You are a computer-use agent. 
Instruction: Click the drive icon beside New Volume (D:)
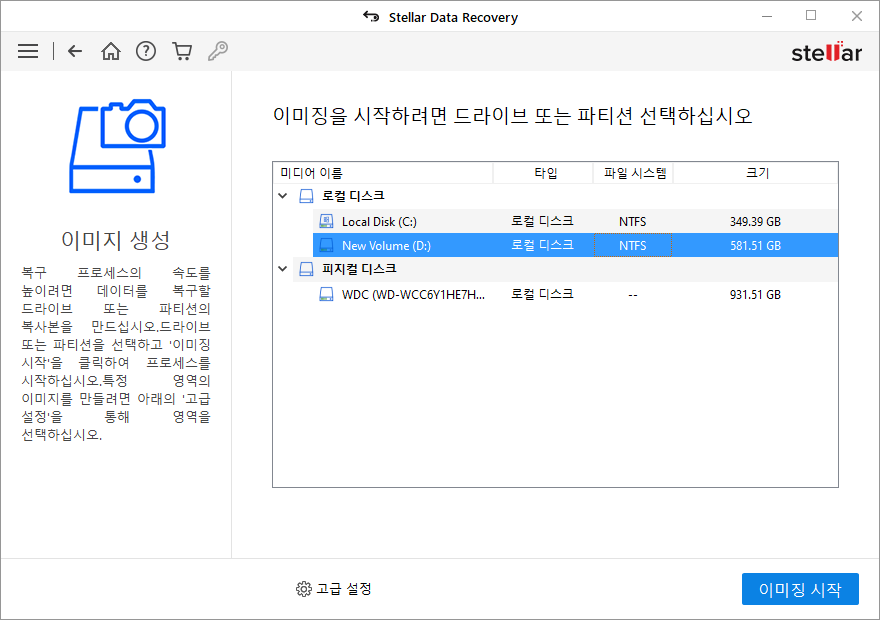point(326,245)
